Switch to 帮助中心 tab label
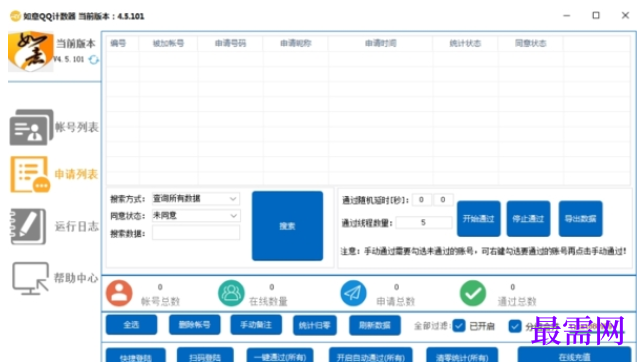 click(76, 278)
